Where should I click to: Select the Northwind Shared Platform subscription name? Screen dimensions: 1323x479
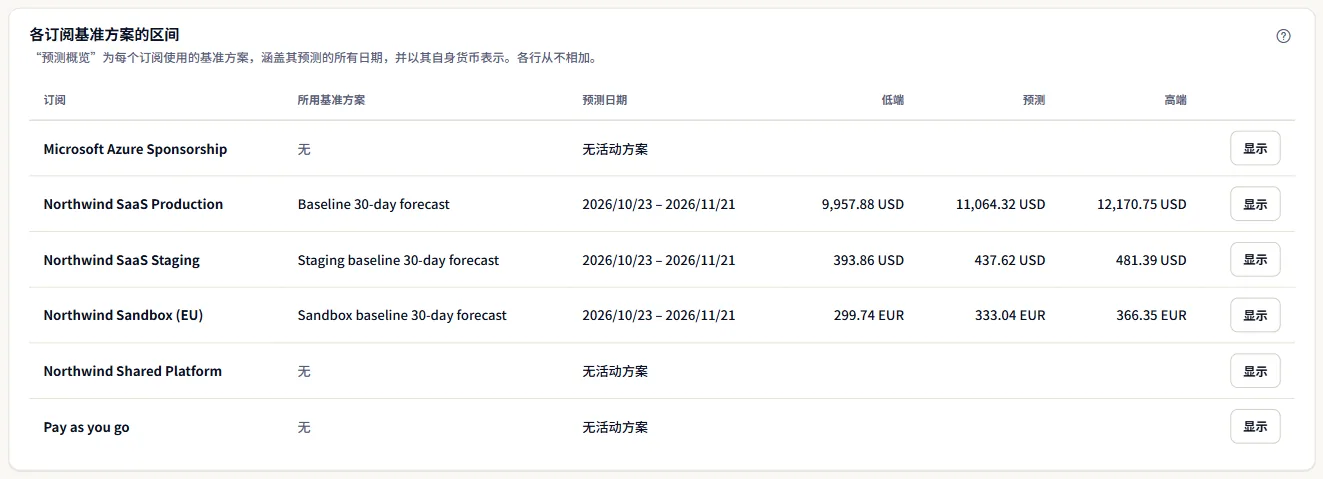[133, 371]
